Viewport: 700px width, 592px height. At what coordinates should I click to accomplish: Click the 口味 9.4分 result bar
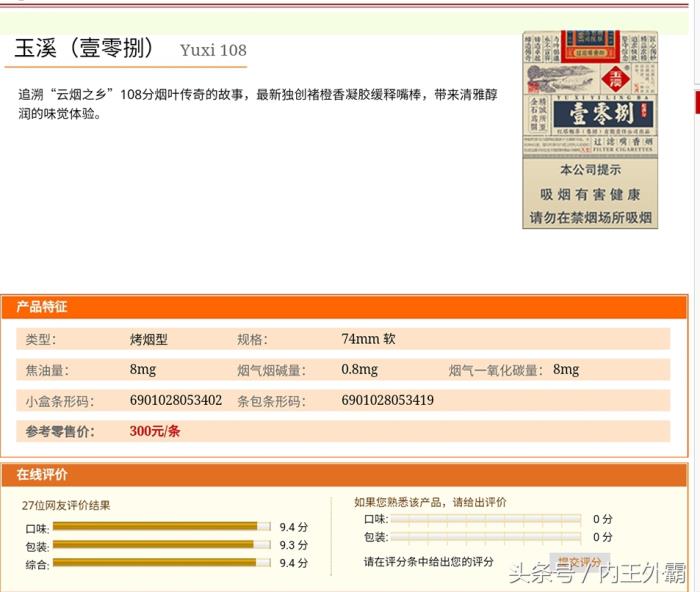click(161, 526)
